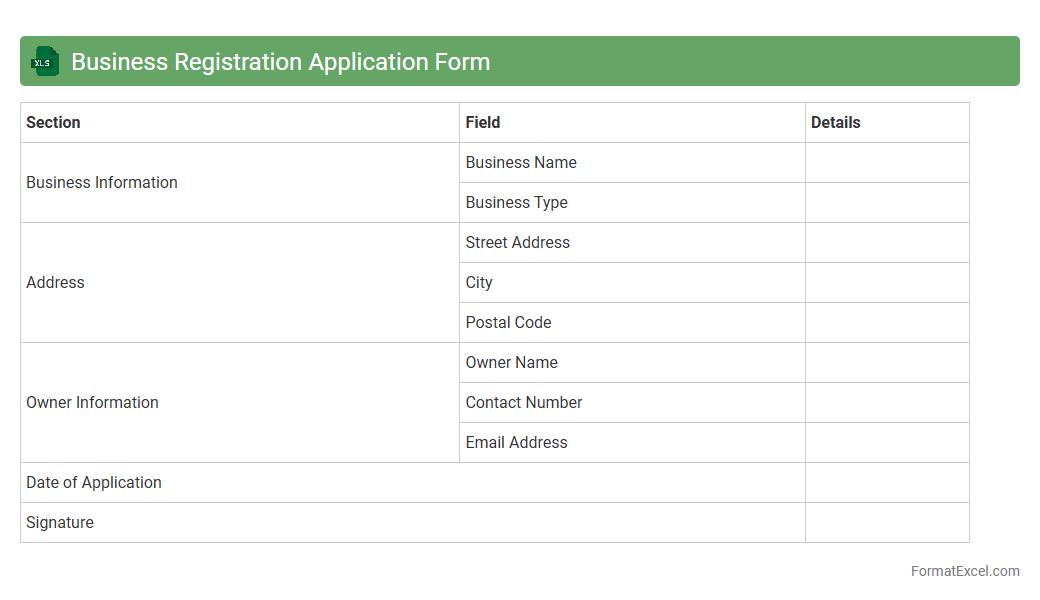Click the empty Details cell for Street Address
Viewport: 1040px width, 600px height.
pyautogui.click(x=887, y=242)
